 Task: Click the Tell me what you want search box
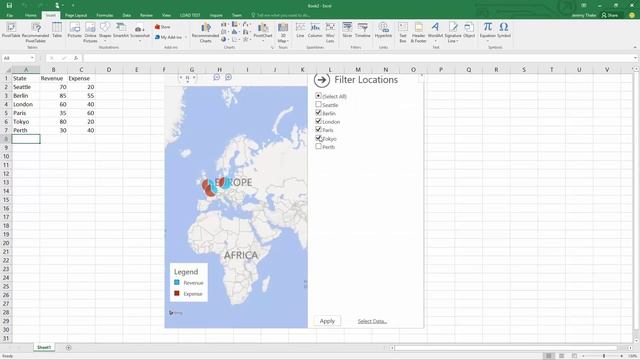[284, 15]
